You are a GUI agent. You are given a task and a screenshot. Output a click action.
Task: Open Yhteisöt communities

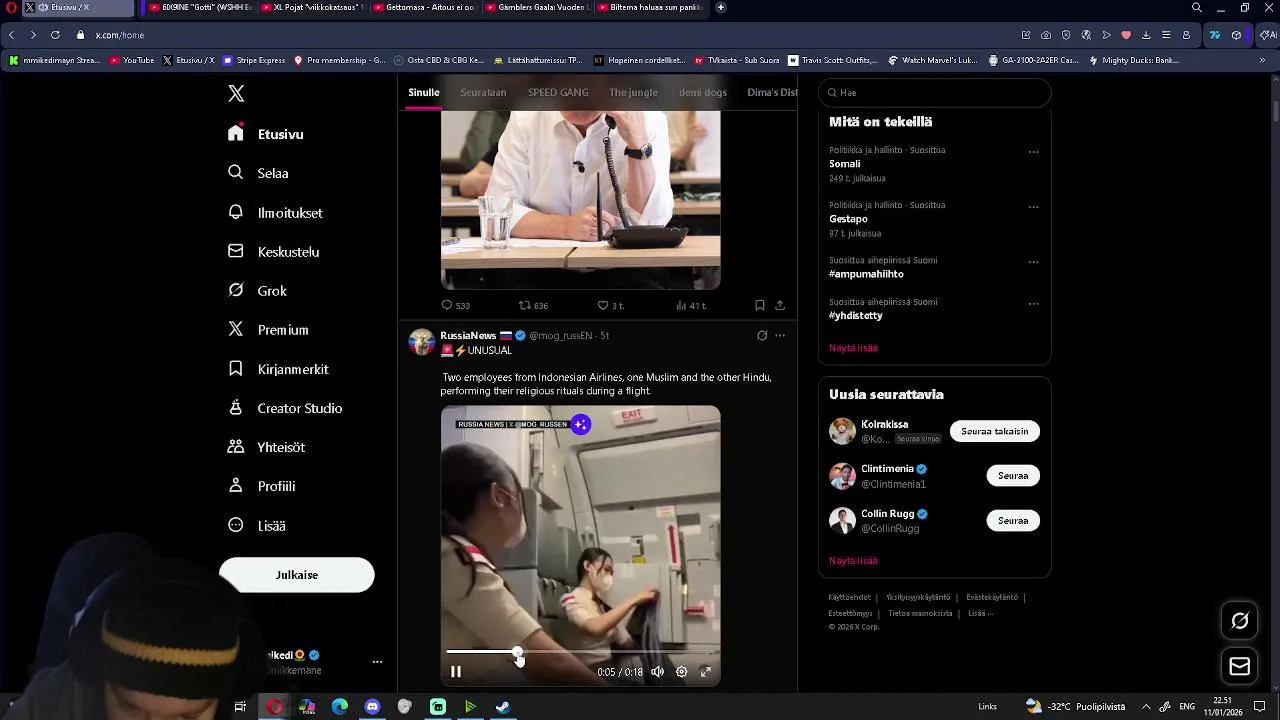click(266, 447)
